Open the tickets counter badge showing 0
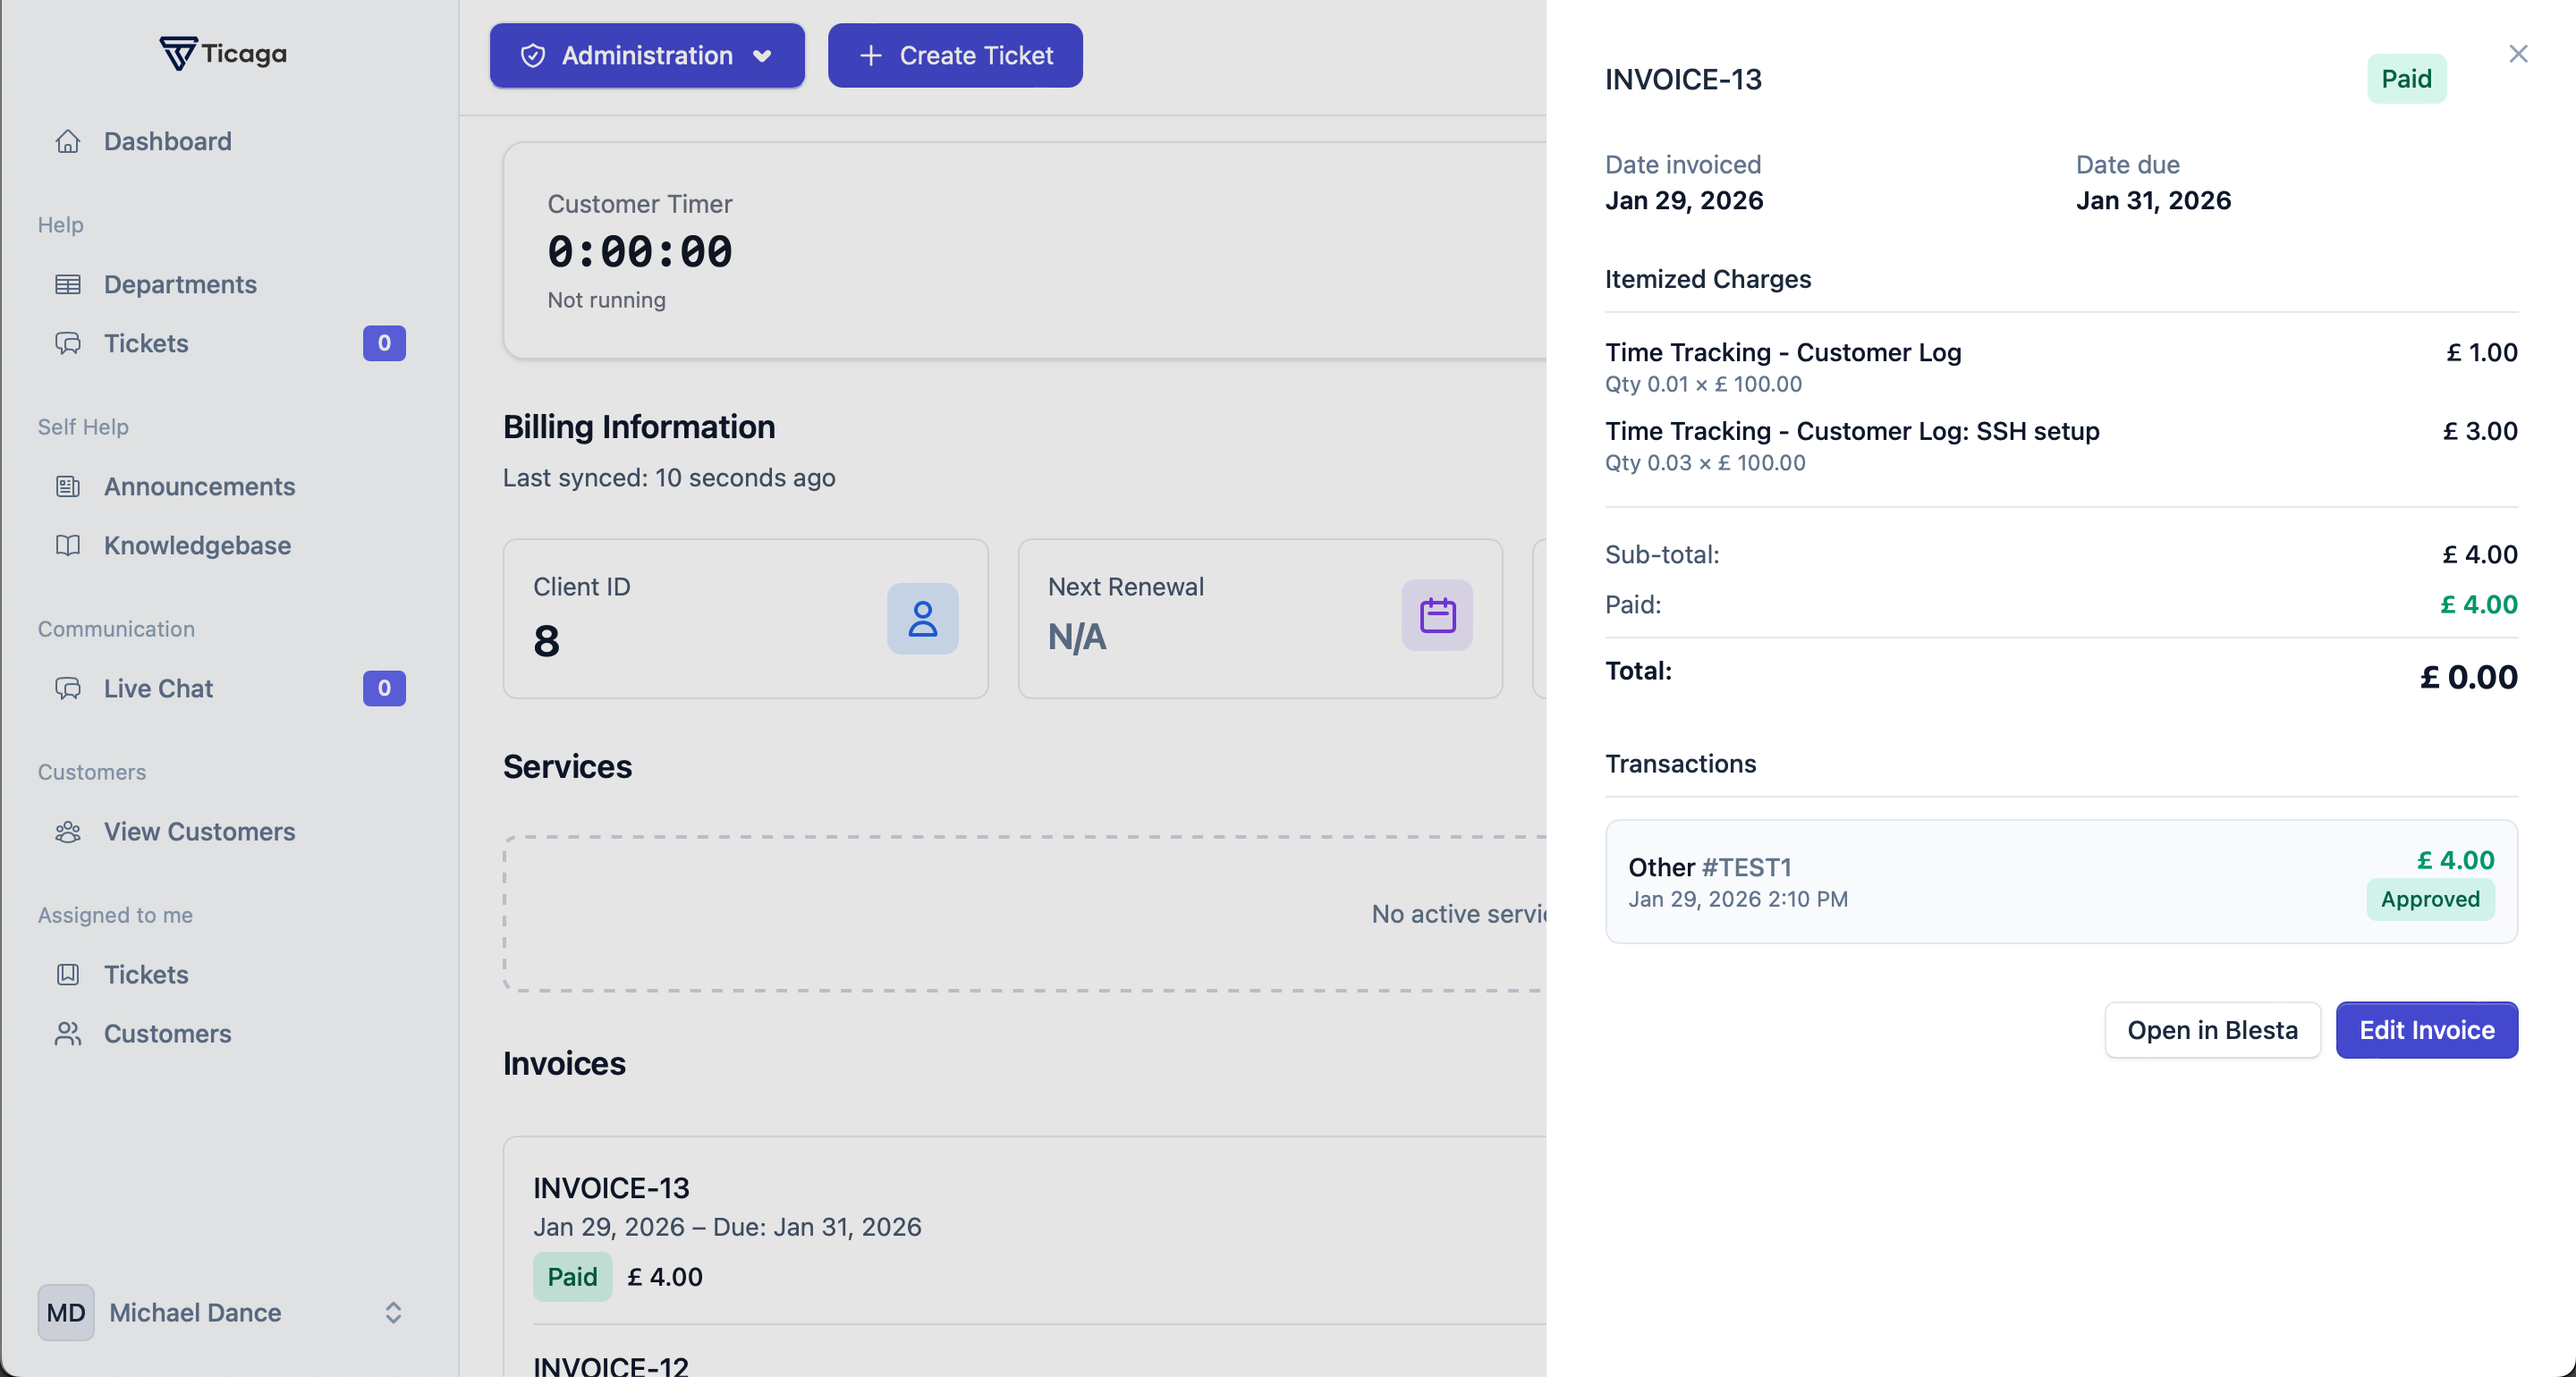The width and height of the screenshot is (2576, 1377). 383,343
